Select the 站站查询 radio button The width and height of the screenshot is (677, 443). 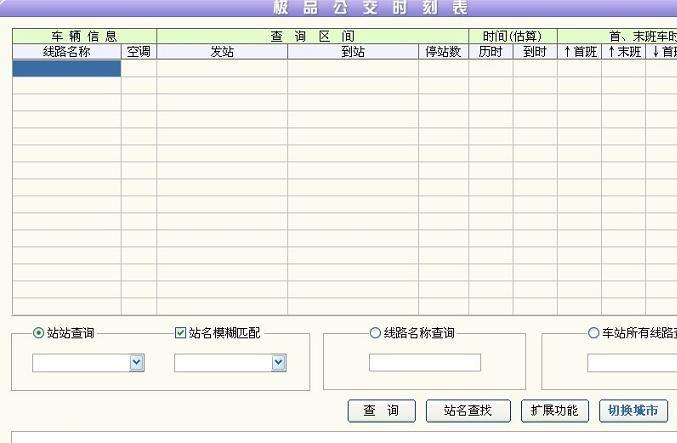pyautogui.click(x=39, y=333)
